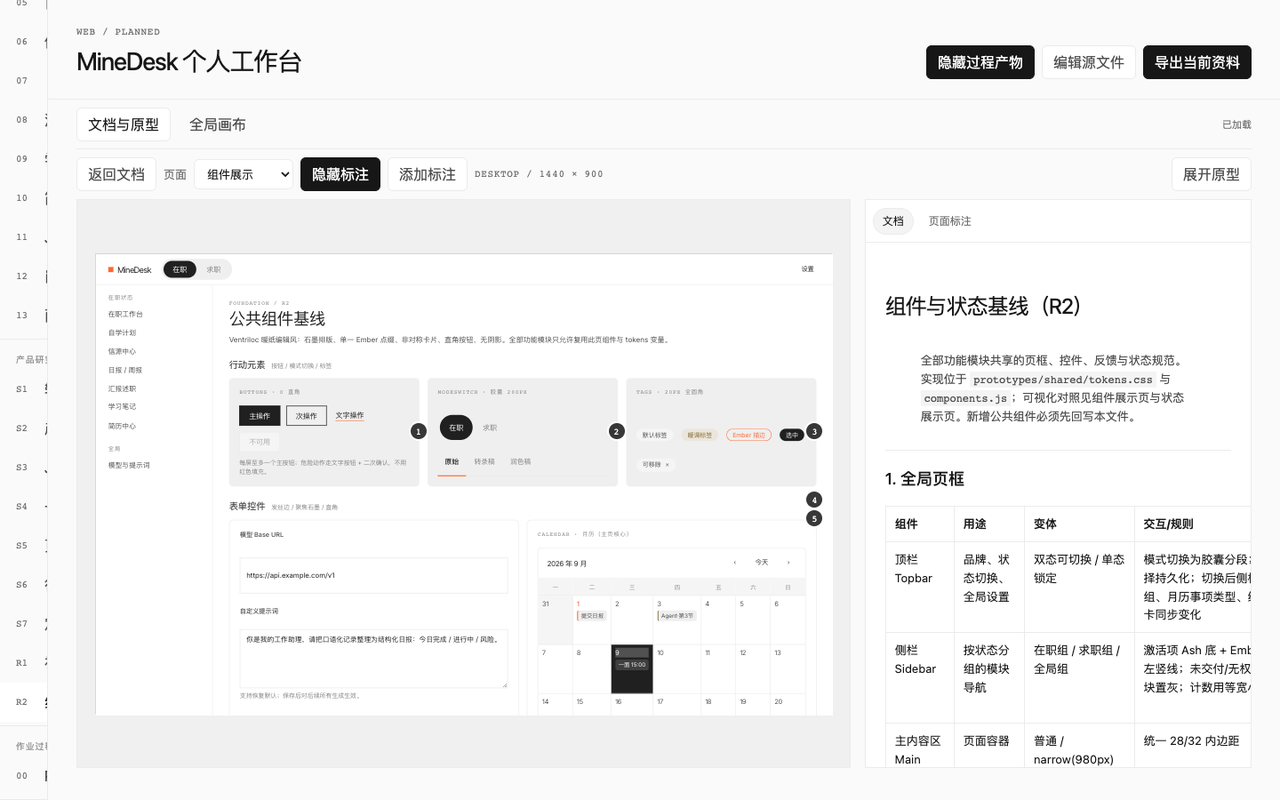Toggle the Ember 描边 tag
Screen dimensions: 1280x800
coord(749,435)
